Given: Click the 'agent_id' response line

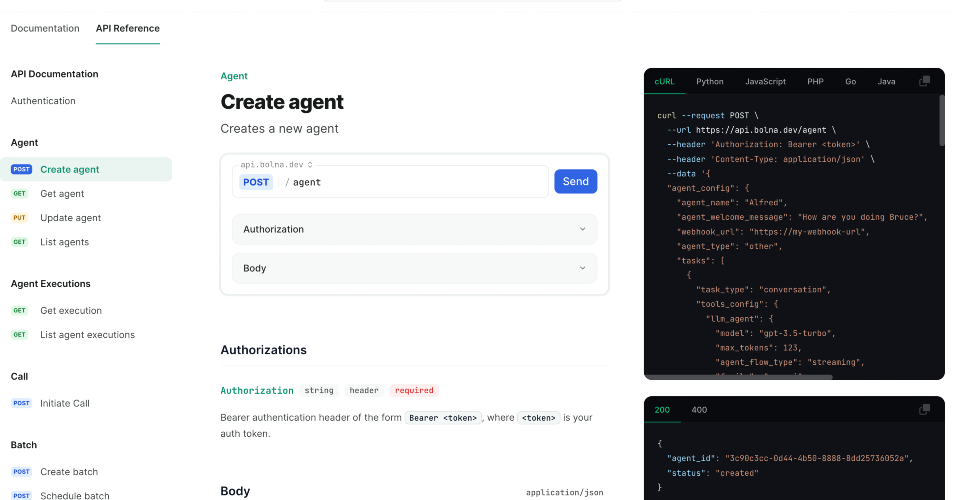Looking at the screenshot, I should tap(790, 459).
